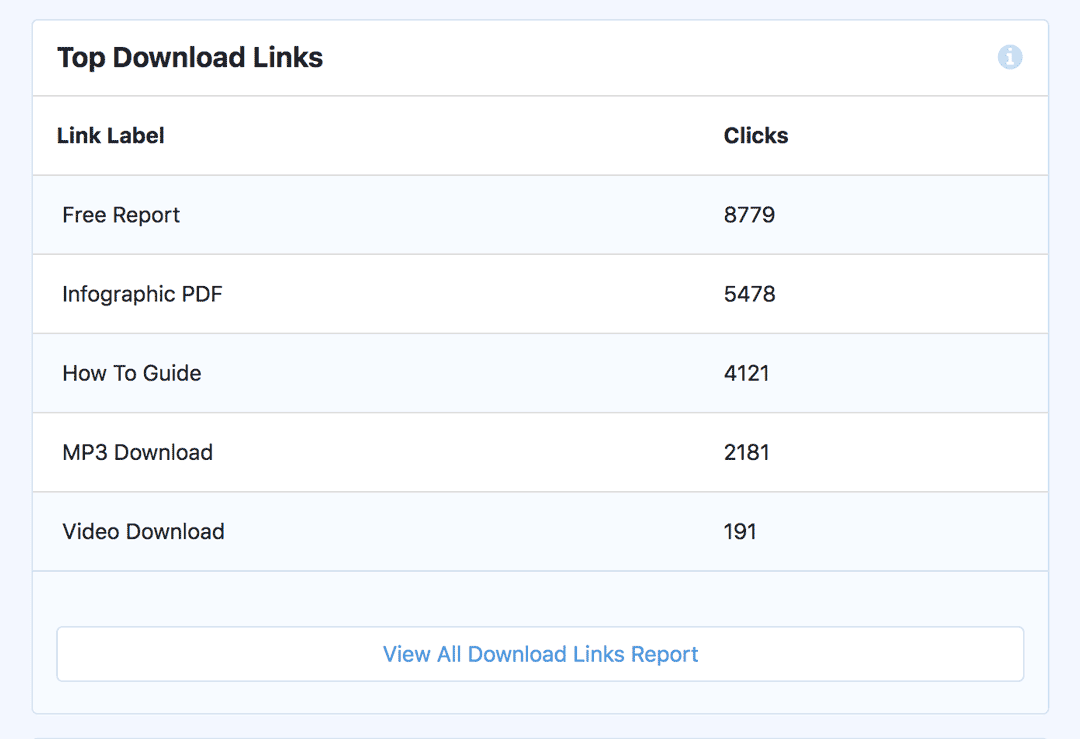Click the Link Label column header
1080x739 pixels.
click(x=110, y=135)
